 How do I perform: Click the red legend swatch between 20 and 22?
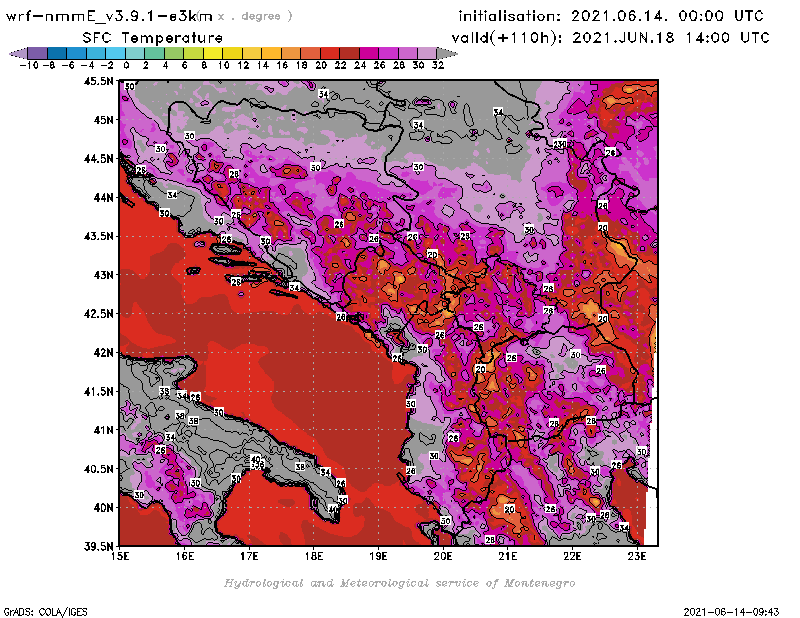330,53
